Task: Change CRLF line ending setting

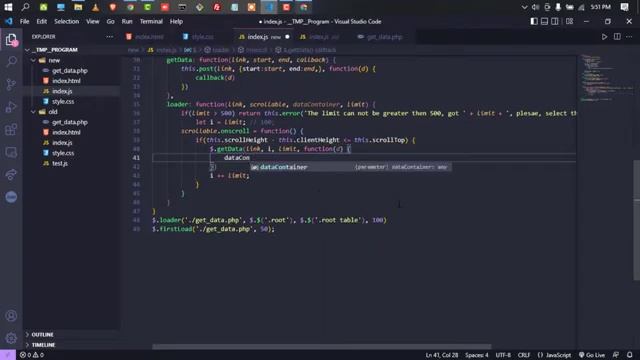Action: click(524, 355)
